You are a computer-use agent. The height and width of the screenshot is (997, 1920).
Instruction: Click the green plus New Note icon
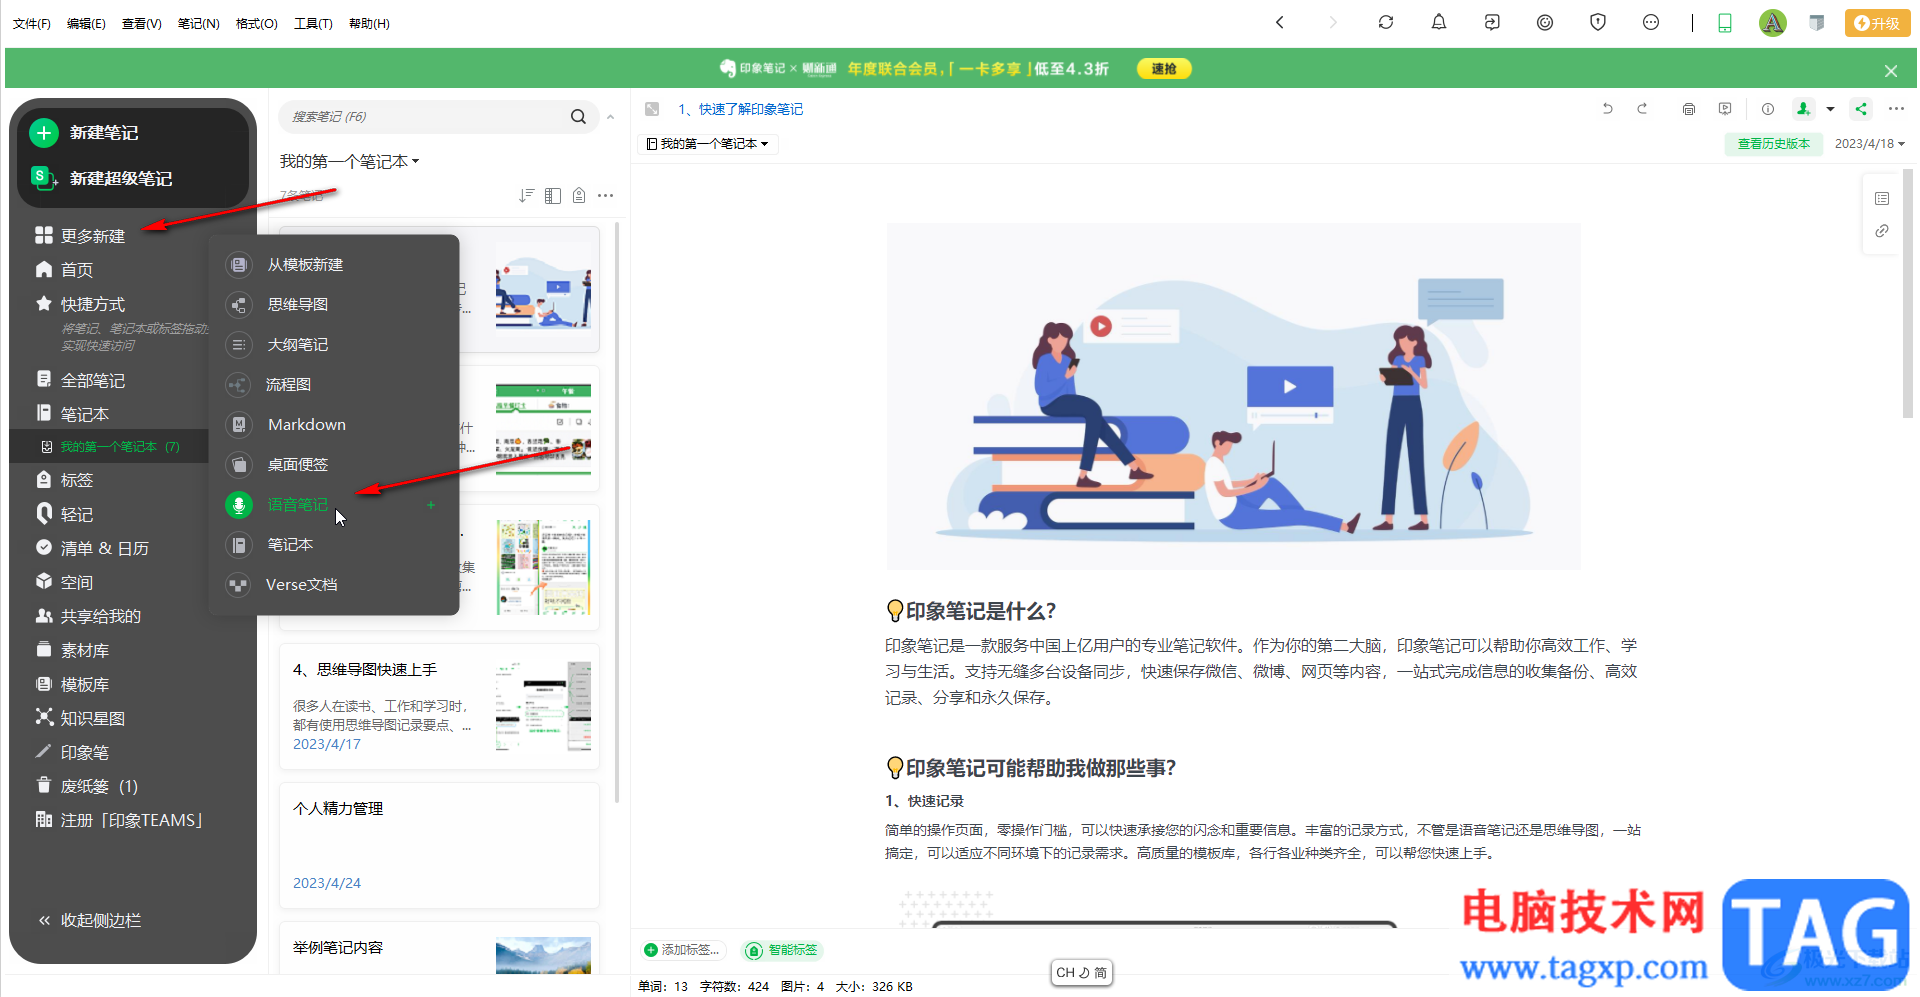coord(44,132)
